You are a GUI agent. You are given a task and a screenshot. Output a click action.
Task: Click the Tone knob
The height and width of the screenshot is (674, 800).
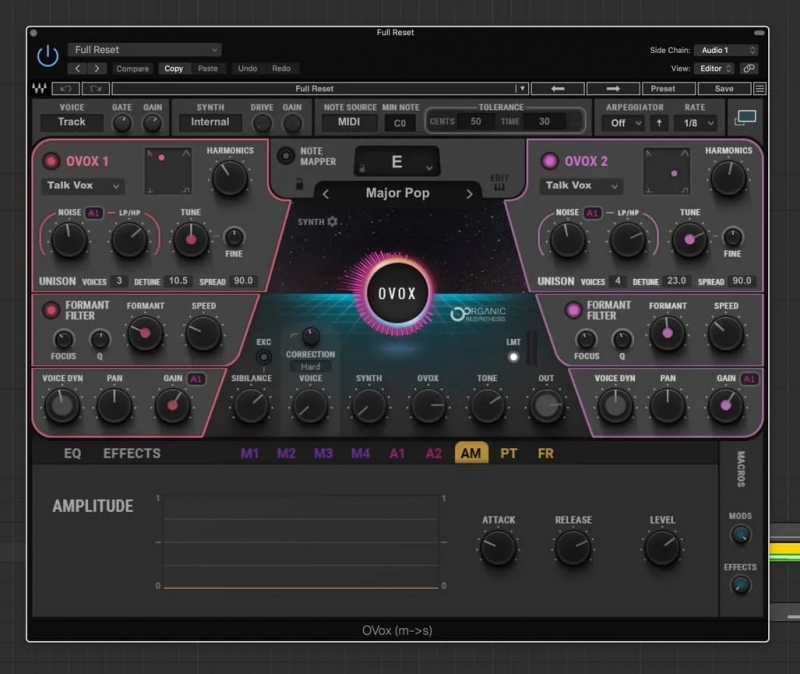tap(487, 406)
